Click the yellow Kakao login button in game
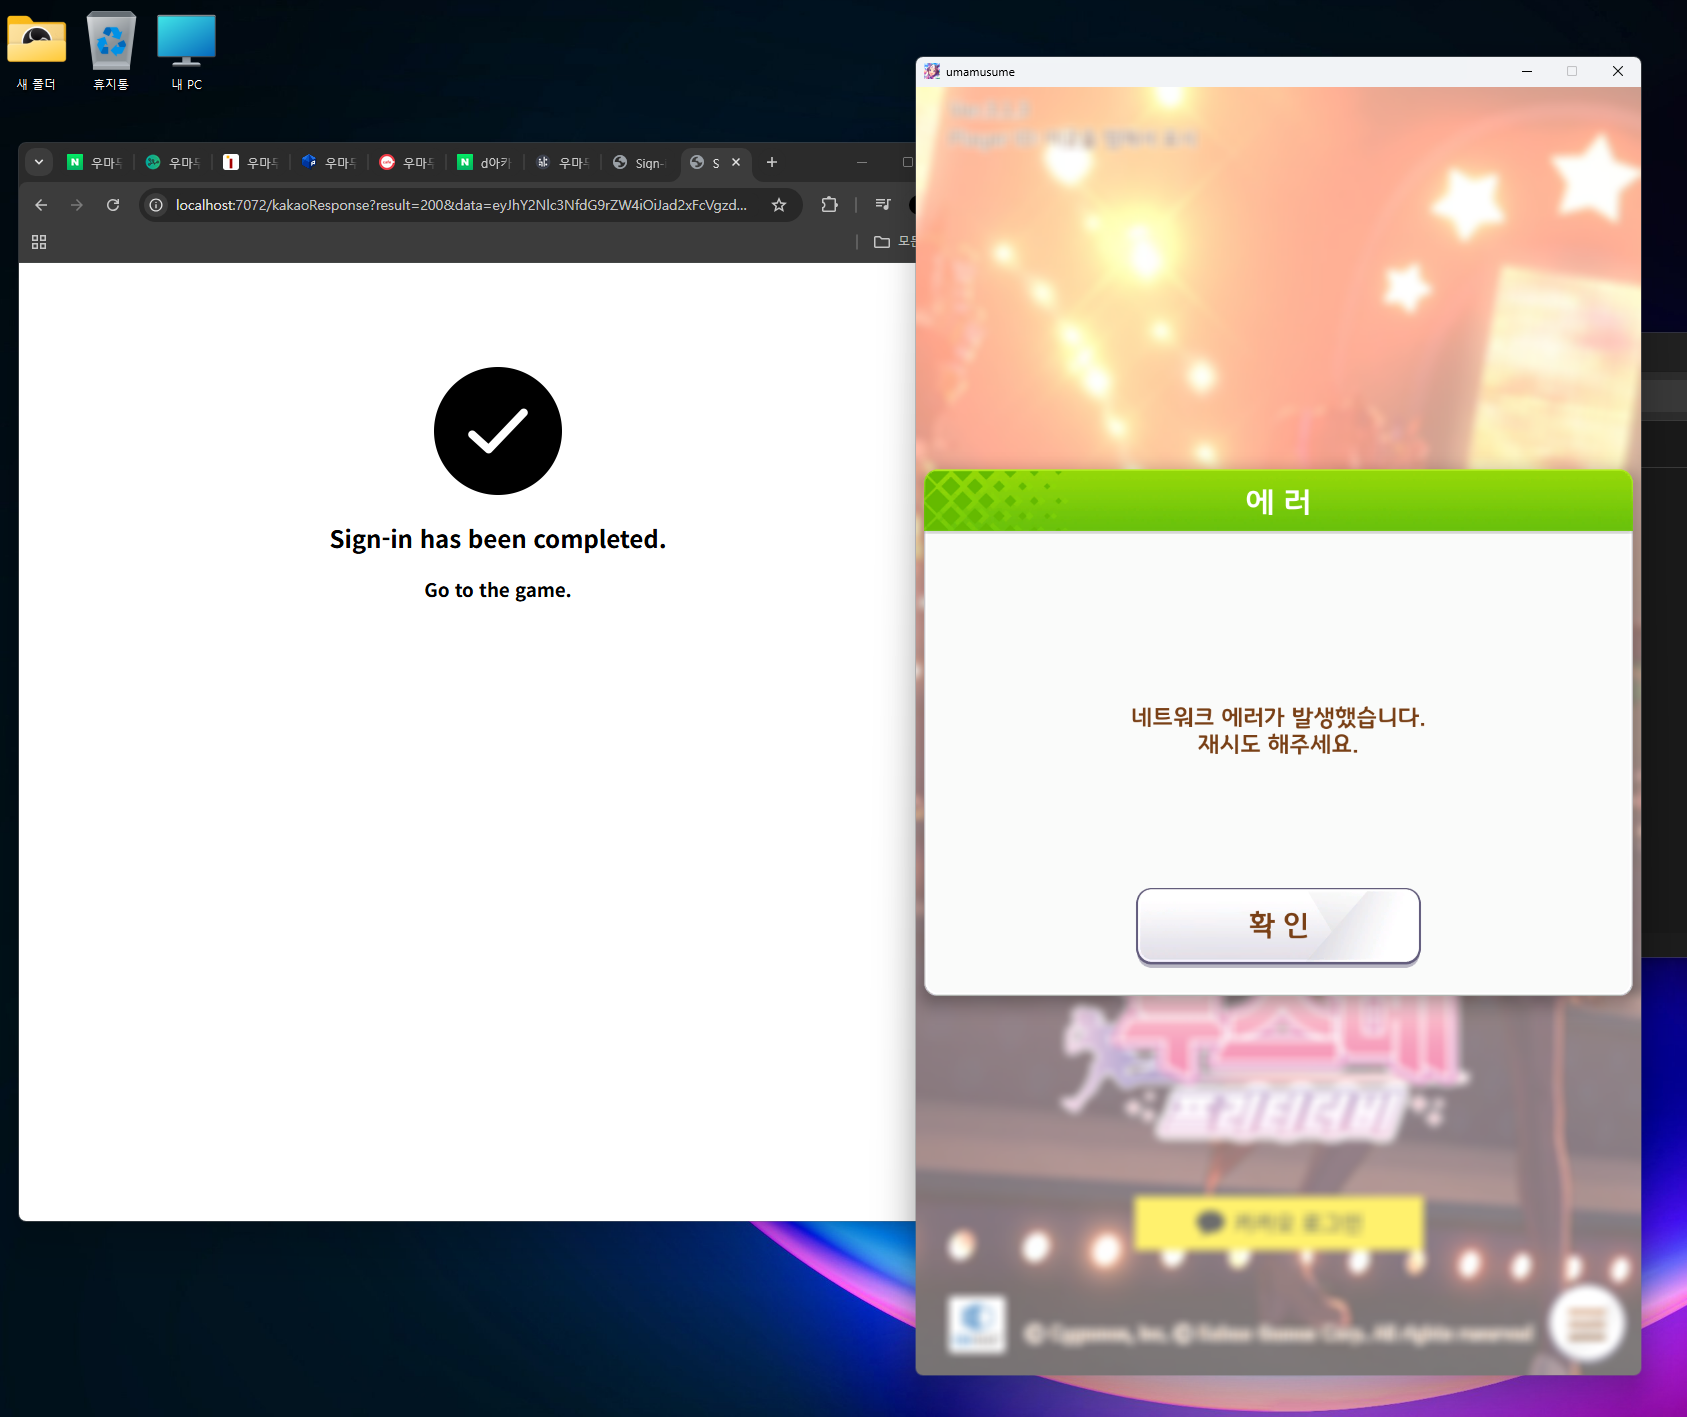Viewport: 1687px width, 1417px height. coord(1278,1222)
